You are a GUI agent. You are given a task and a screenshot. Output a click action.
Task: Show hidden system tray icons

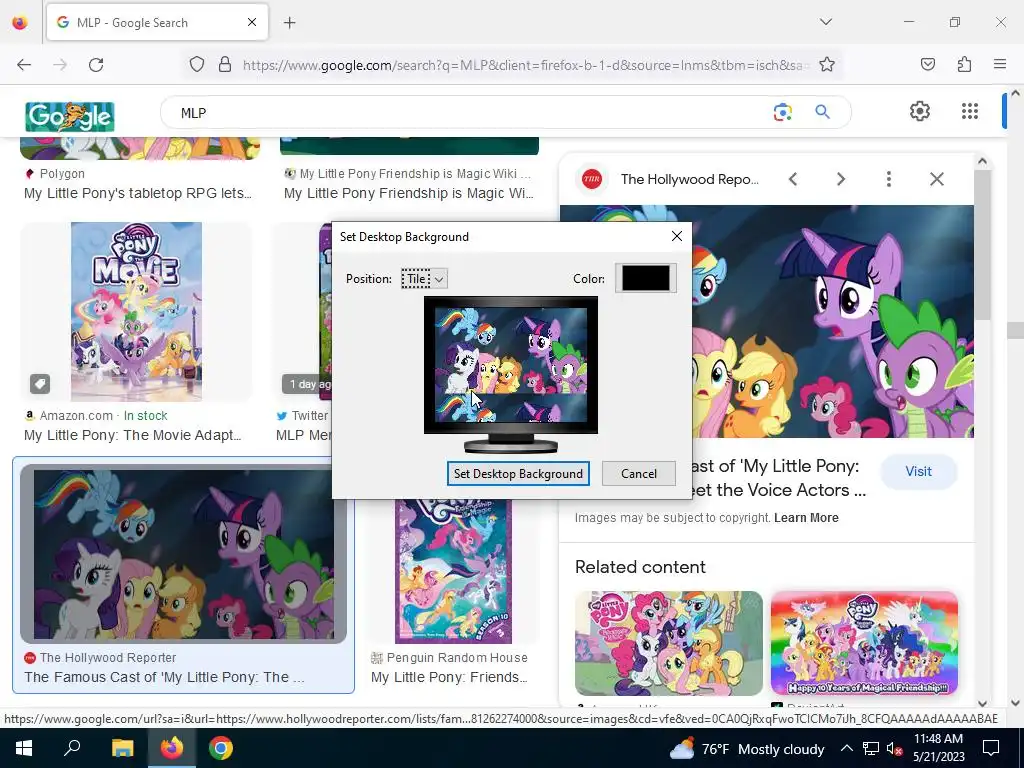coord(846,748)
